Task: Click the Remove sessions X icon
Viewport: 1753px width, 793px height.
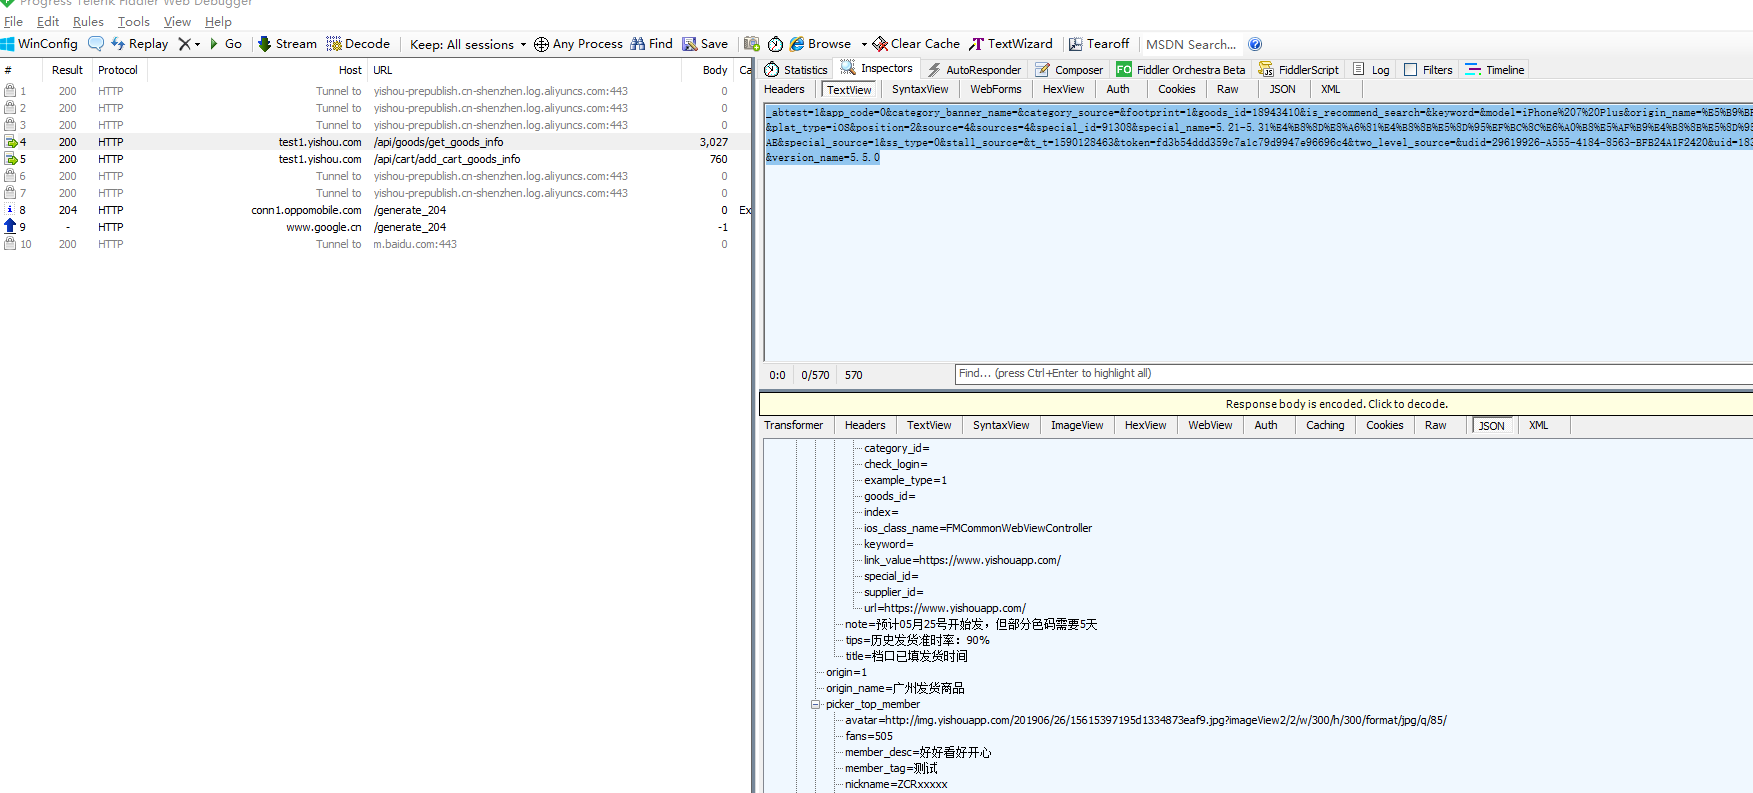Action: click(184, 44)
